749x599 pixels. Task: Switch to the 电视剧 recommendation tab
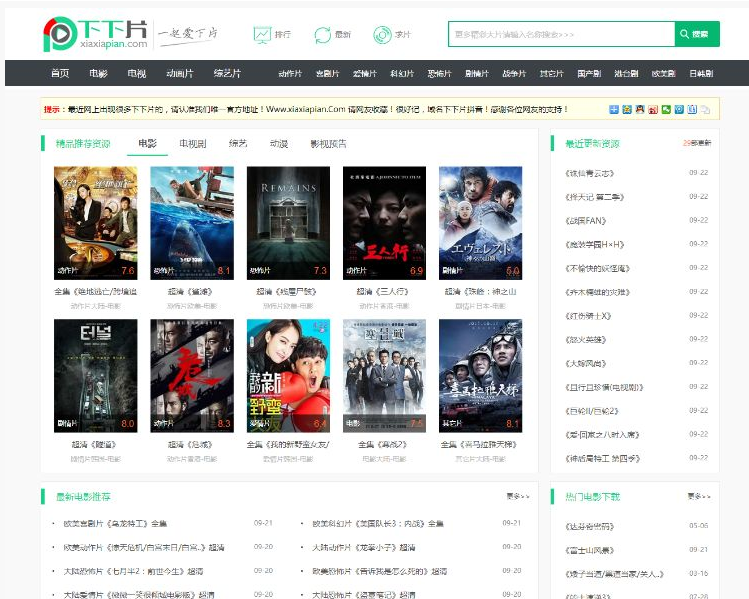(193, 143)
